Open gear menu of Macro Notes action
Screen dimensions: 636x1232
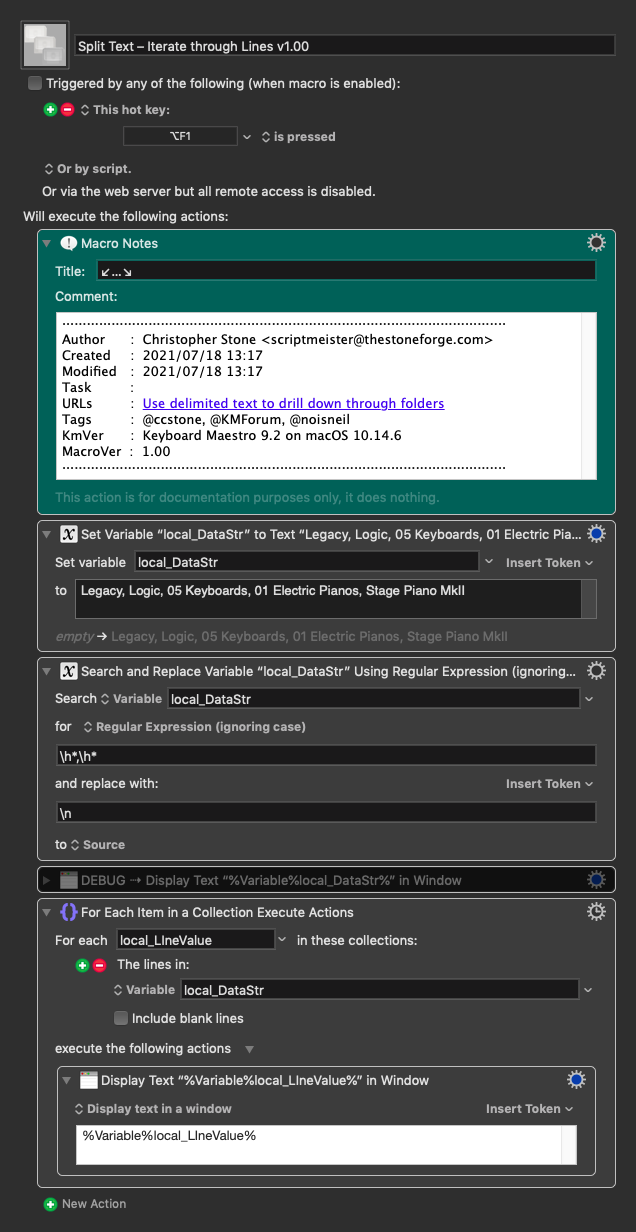[596, 243]
